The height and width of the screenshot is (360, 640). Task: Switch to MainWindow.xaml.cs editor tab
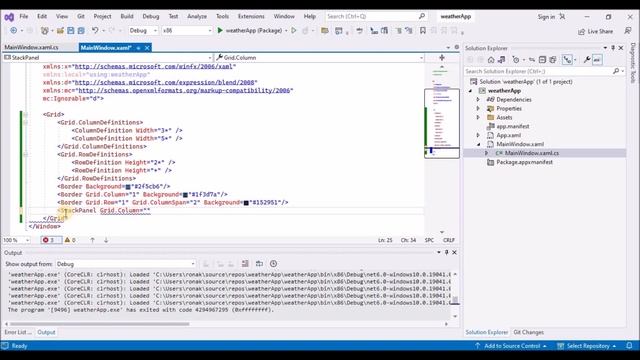click(x=31, y=47)
